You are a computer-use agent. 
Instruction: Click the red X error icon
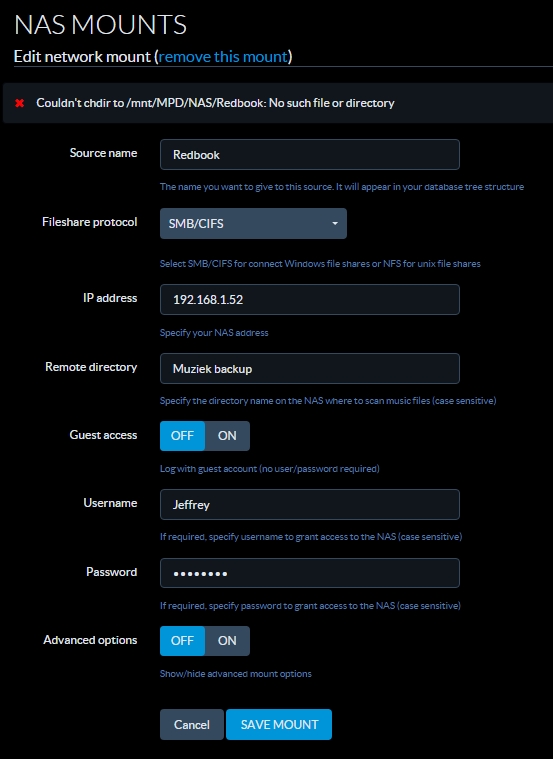pyautogui.click(x=19, y=103)
